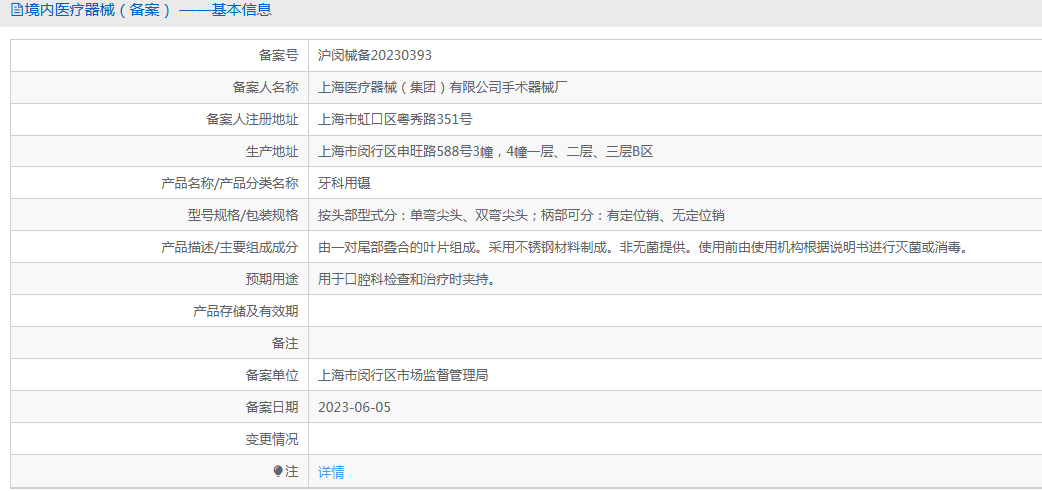Screen dimensions: 1042x491
Task: Click the lightbulb icon next to 注
Action: point(278,471)
